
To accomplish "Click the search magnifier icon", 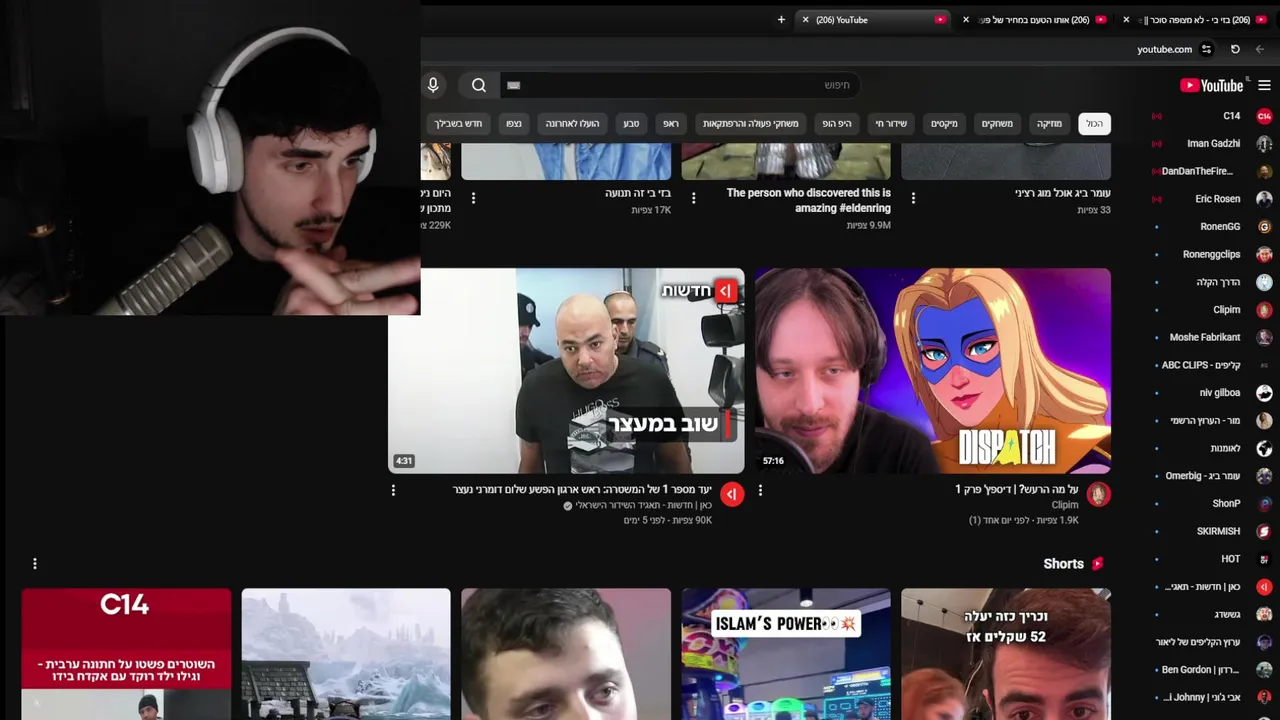I will coord(479,85).
